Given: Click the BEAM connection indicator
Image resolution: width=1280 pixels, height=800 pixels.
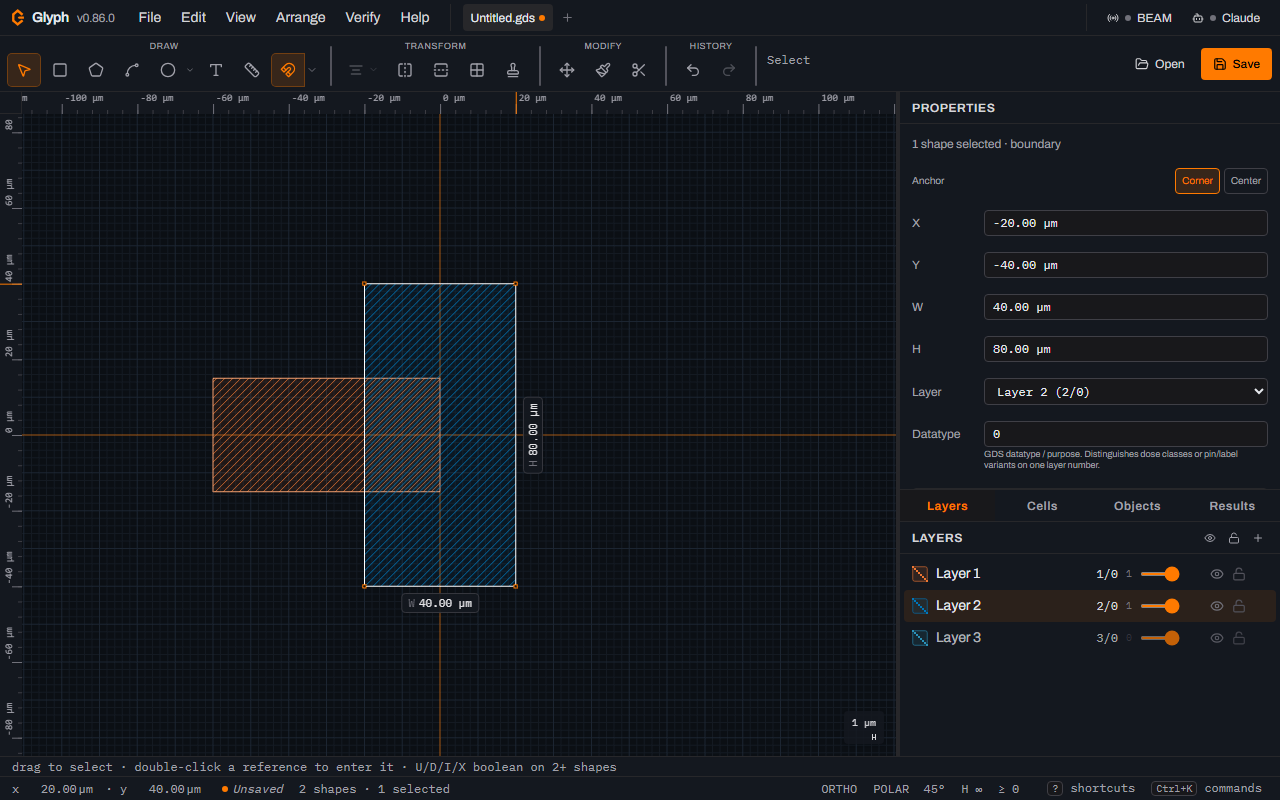Looking at the screenshot, I should coord(1139,18).
